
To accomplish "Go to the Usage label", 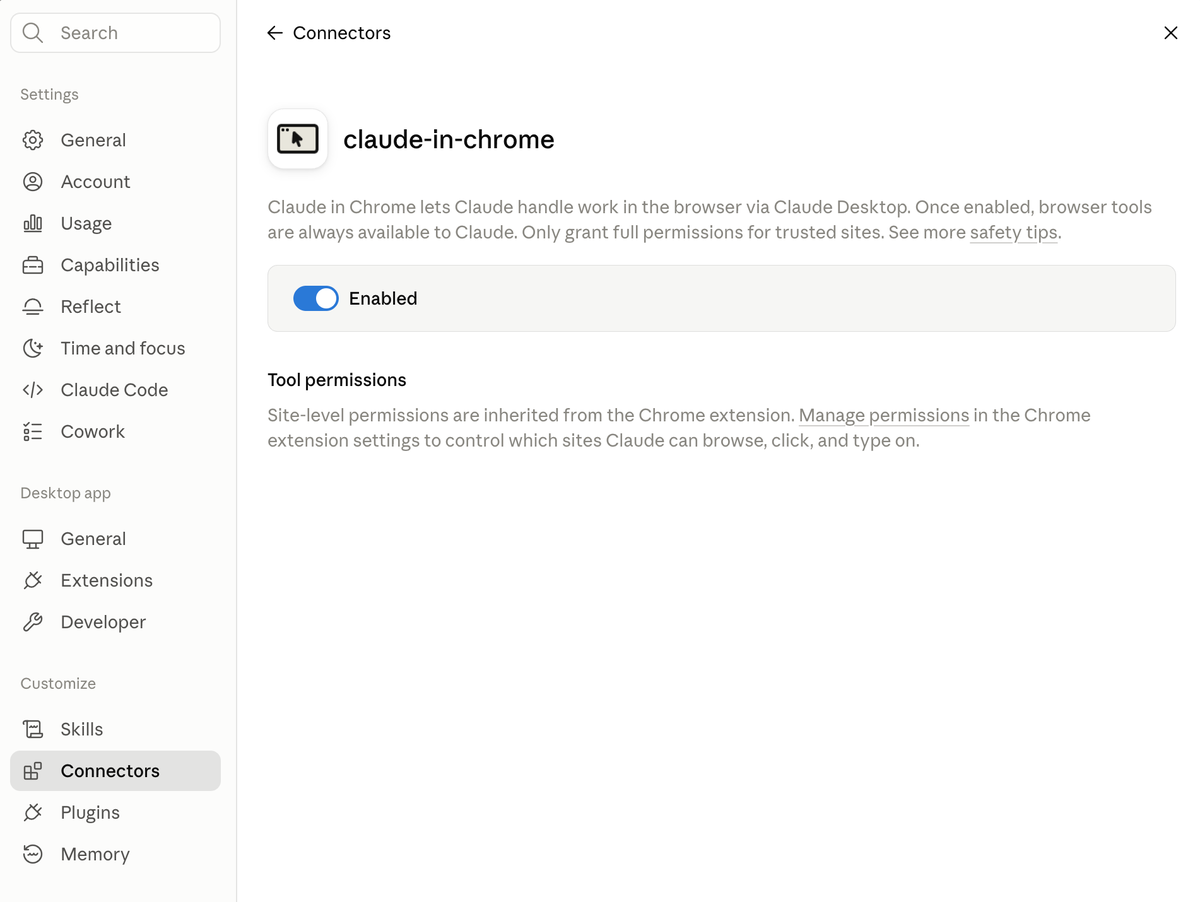I will [86, 223].
